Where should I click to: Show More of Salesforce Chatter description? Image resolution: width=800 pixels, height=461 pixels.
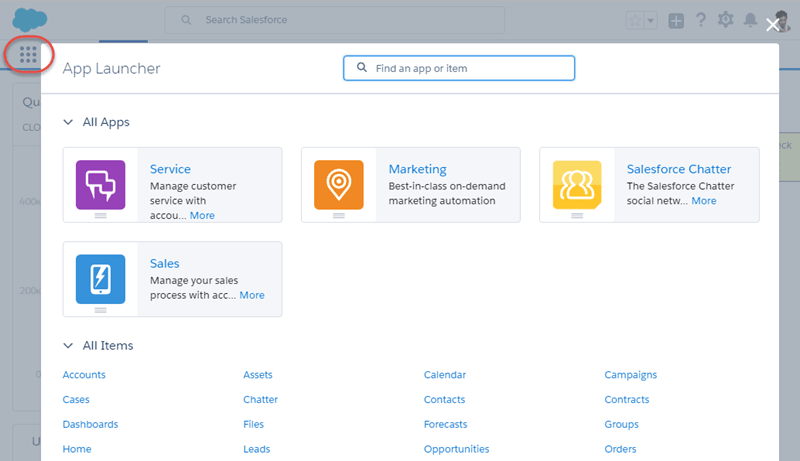704,200
